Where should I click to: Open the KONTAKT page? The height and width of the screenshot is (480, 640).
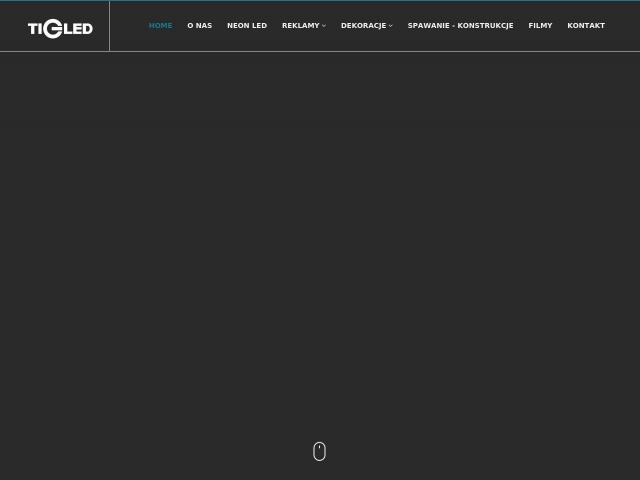tap(586, 25)
